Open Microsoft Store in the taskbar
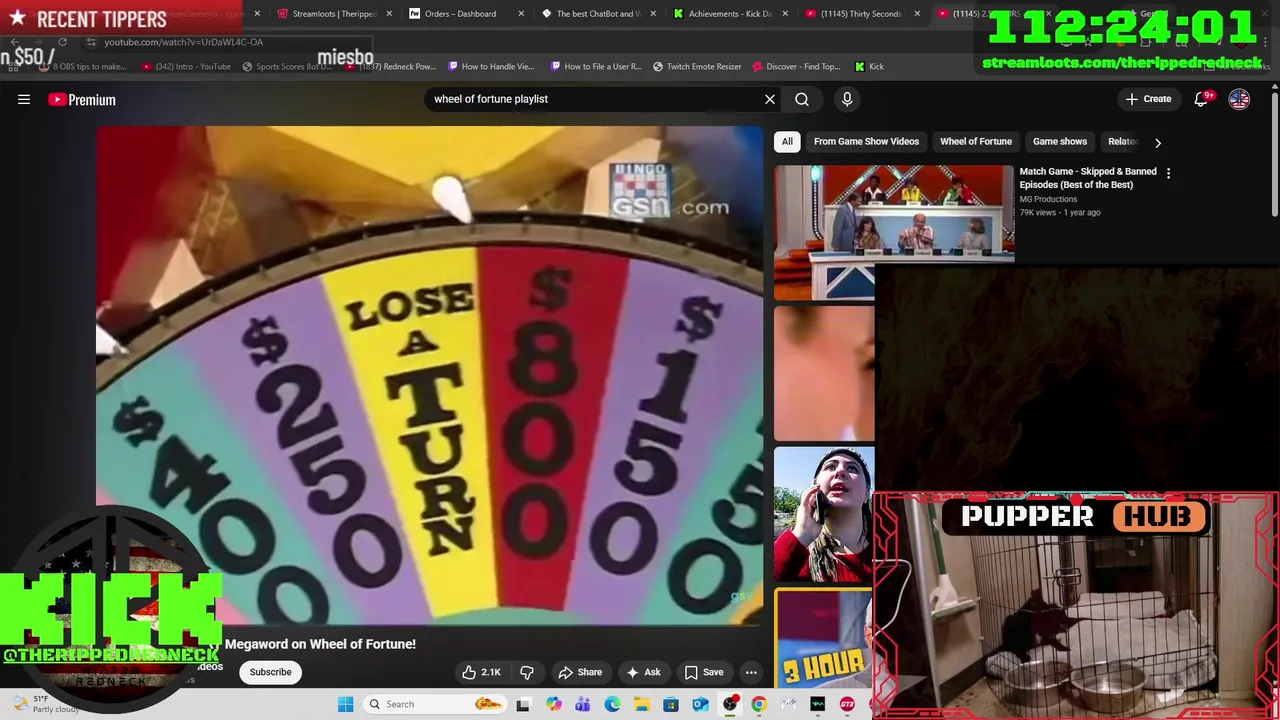The height and width of the screenshot is (720, 1280). click(x=671, y=704)
